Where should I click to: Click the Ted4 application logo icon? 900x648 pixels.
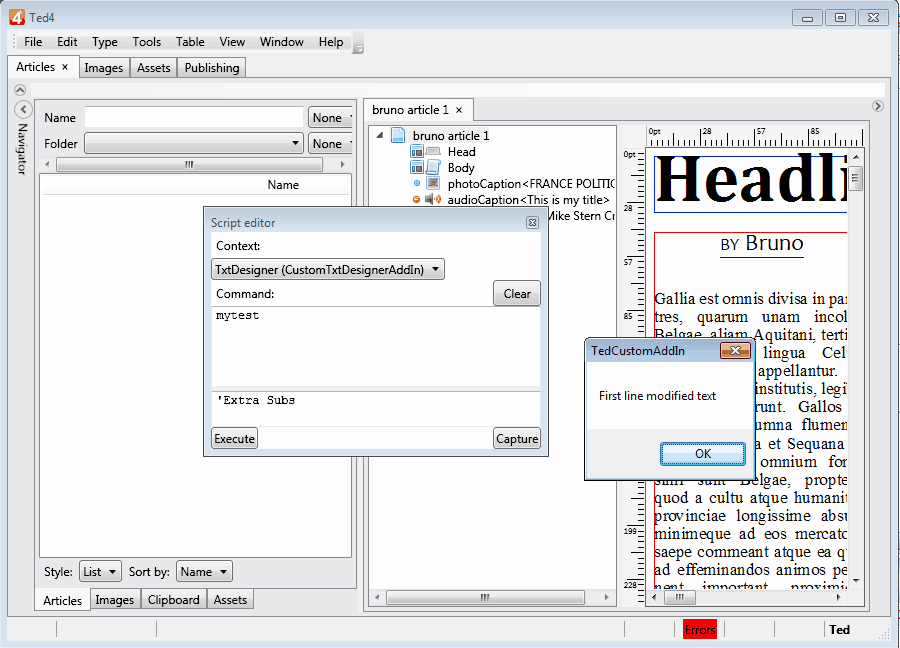tap(17, 17)
